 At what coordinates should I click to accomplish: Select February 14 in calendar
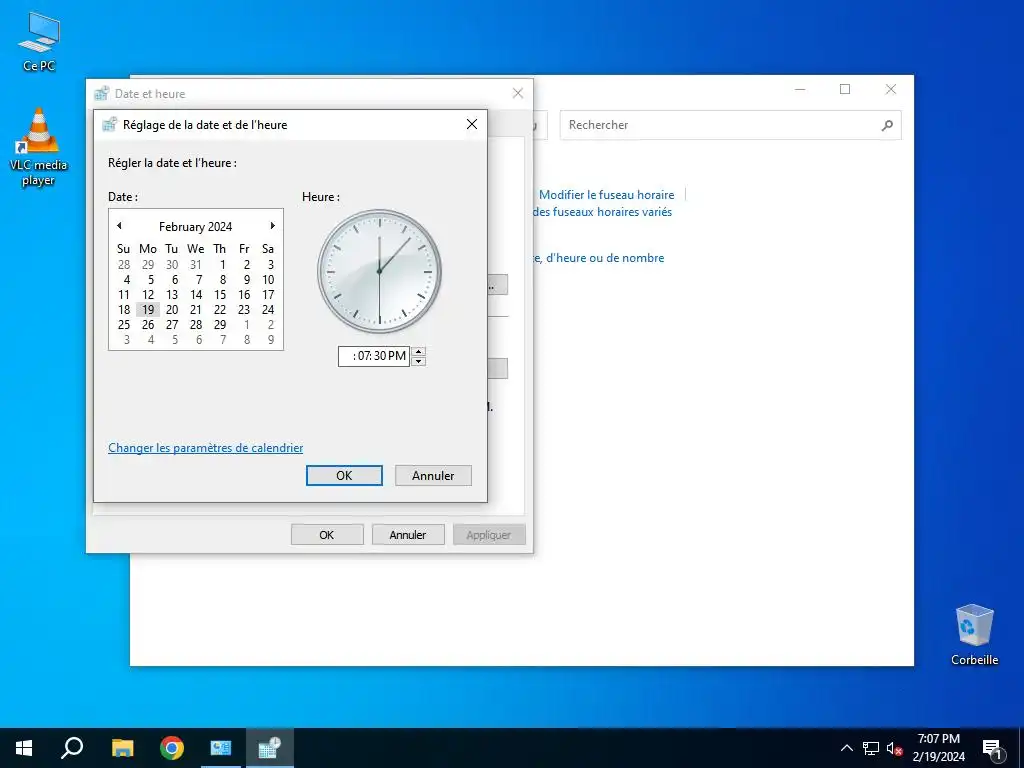(196, 295)
